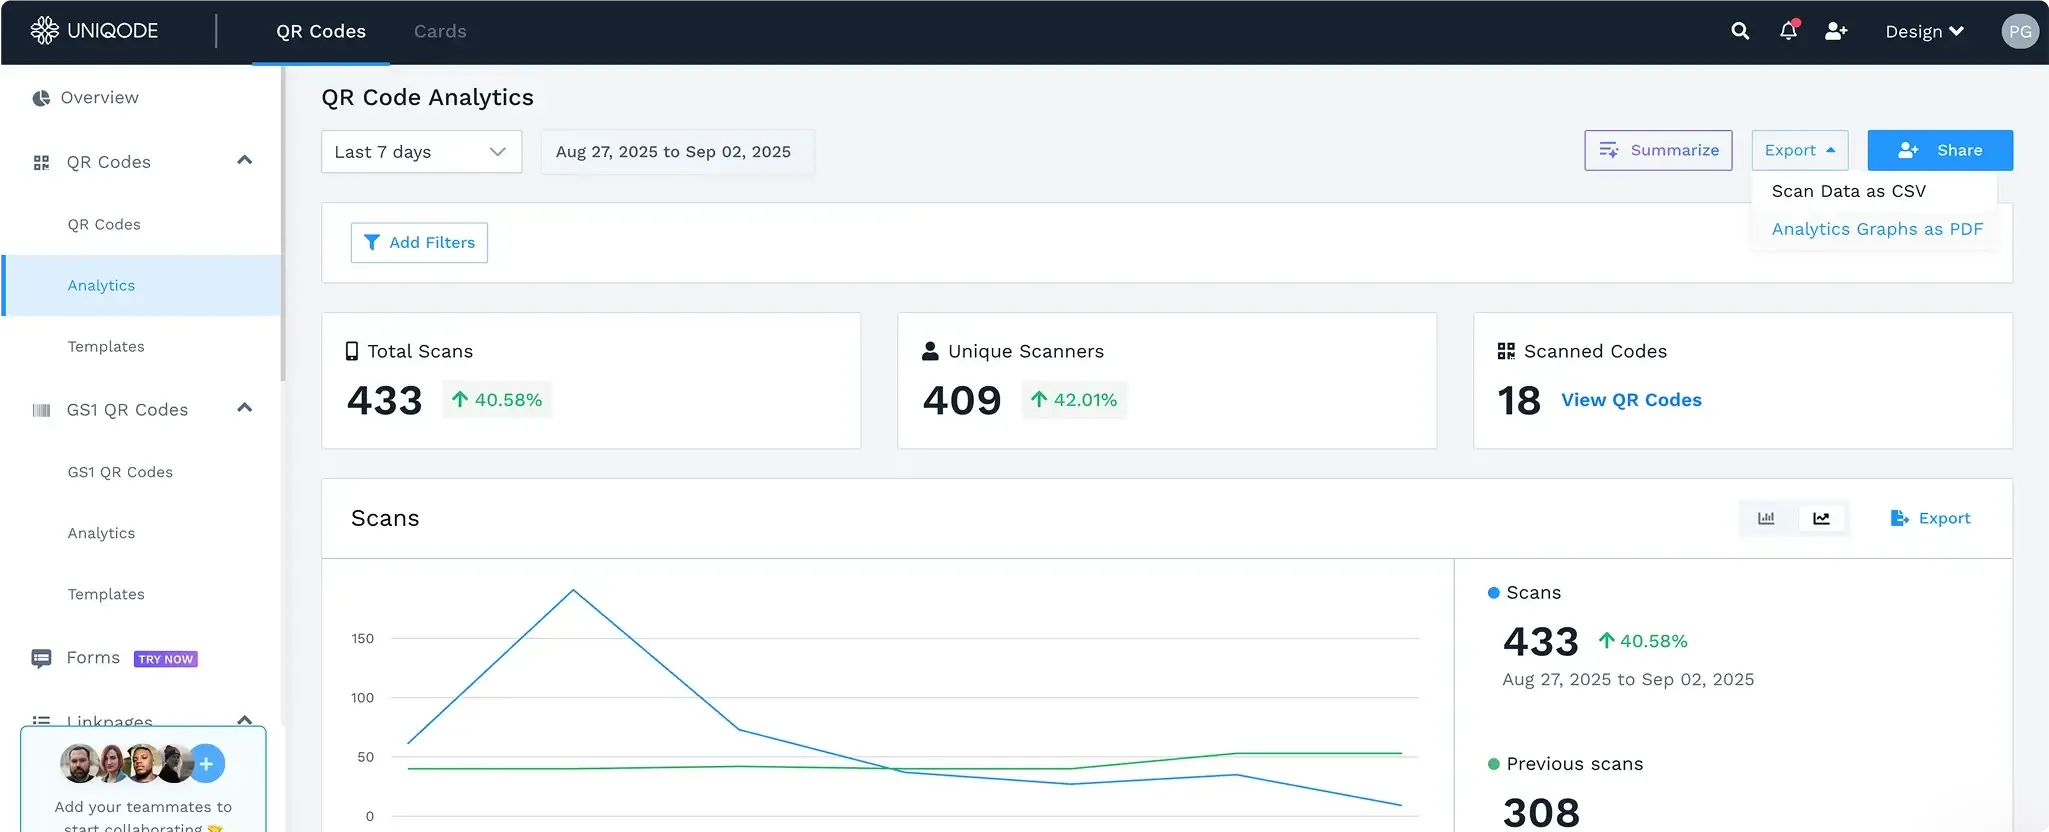Open notifications bell icon

tap(1788, 31)
